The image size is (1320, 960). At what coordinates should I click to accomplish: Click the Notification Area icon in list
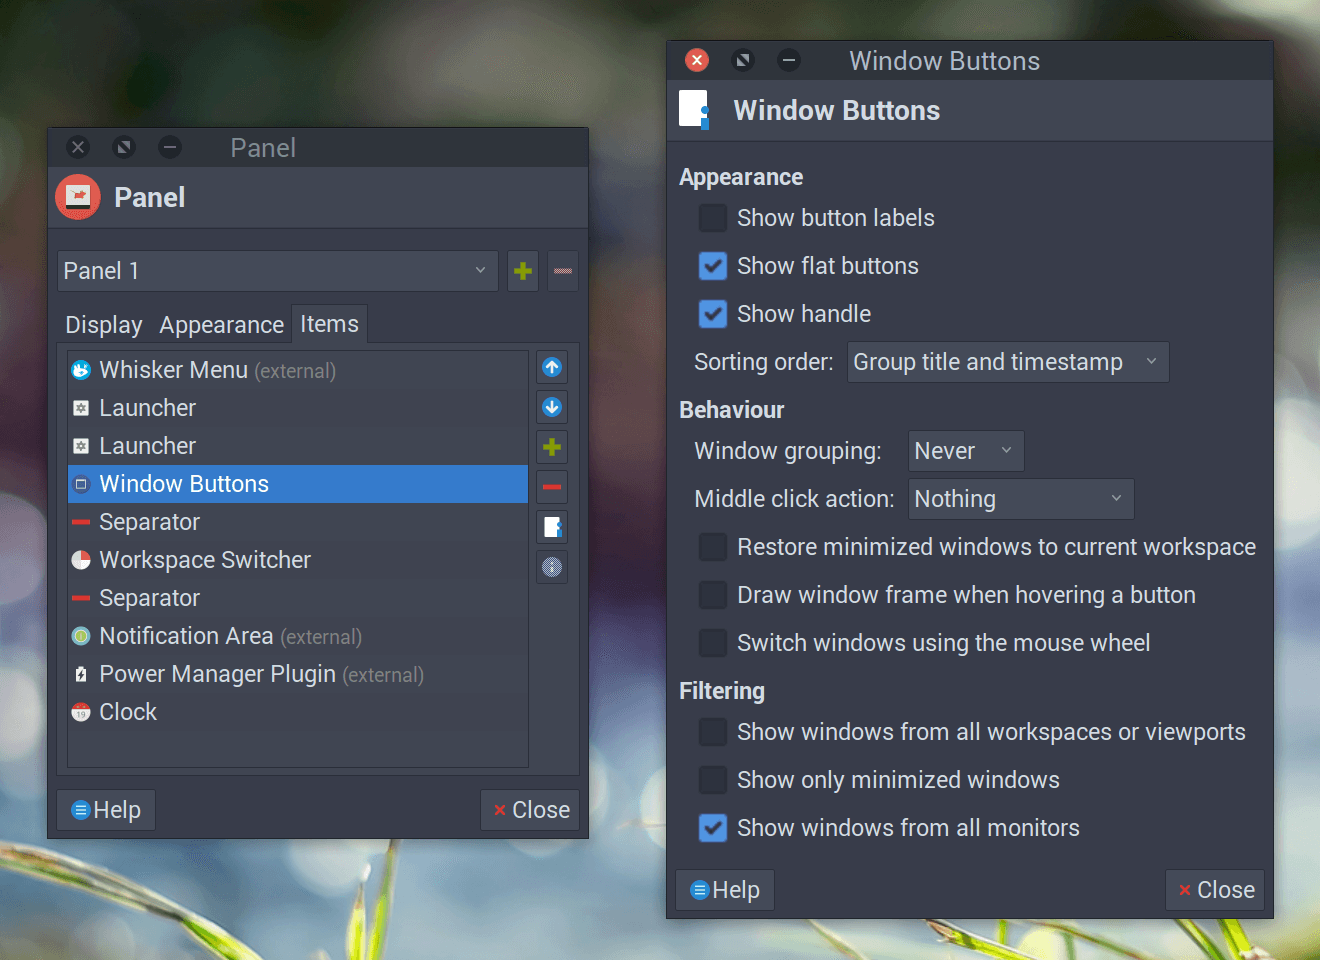click(x=81, y=636)
